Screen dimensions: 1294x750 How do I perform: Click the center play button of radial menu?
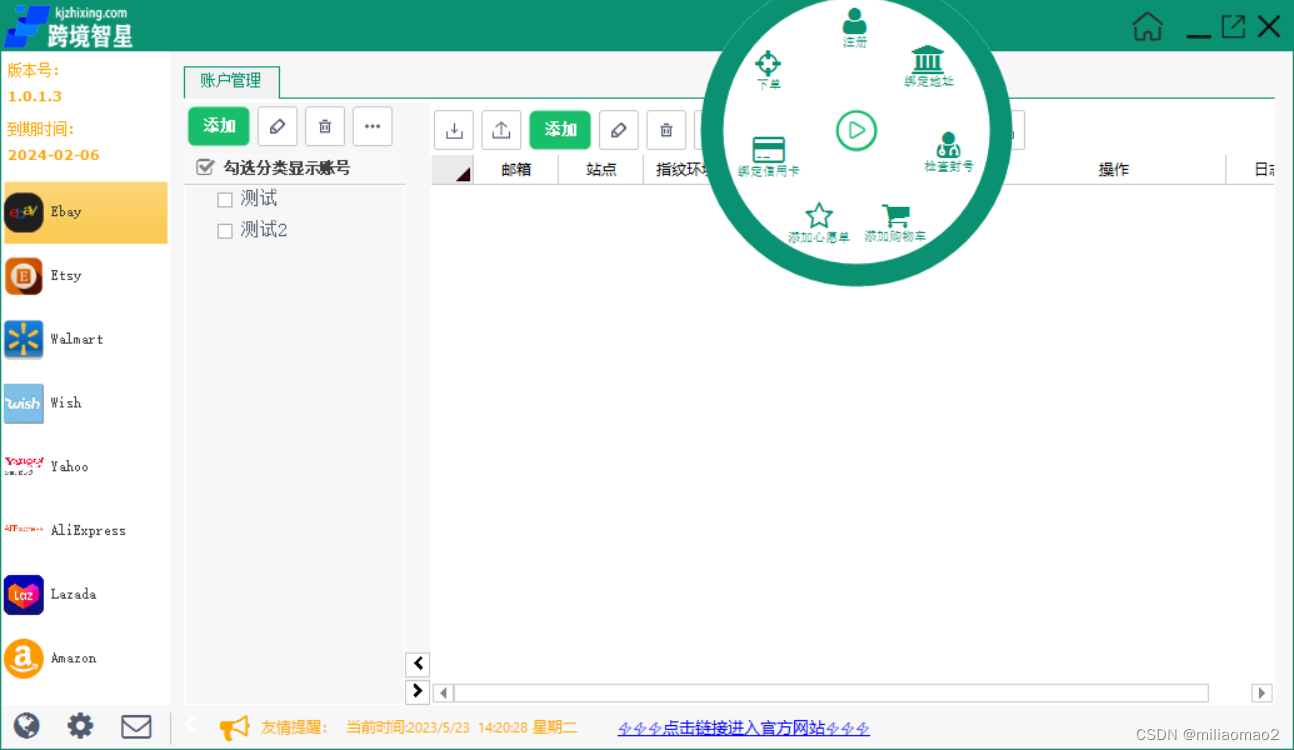pos(856,130)
